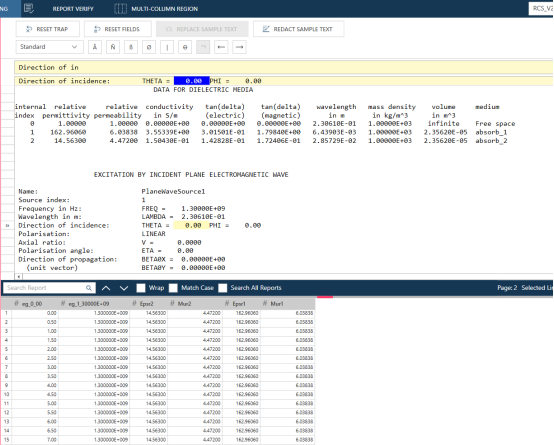The image size is (554, 445).
Task: Click the Mur2 column header
Action: (x=194, y=304)
